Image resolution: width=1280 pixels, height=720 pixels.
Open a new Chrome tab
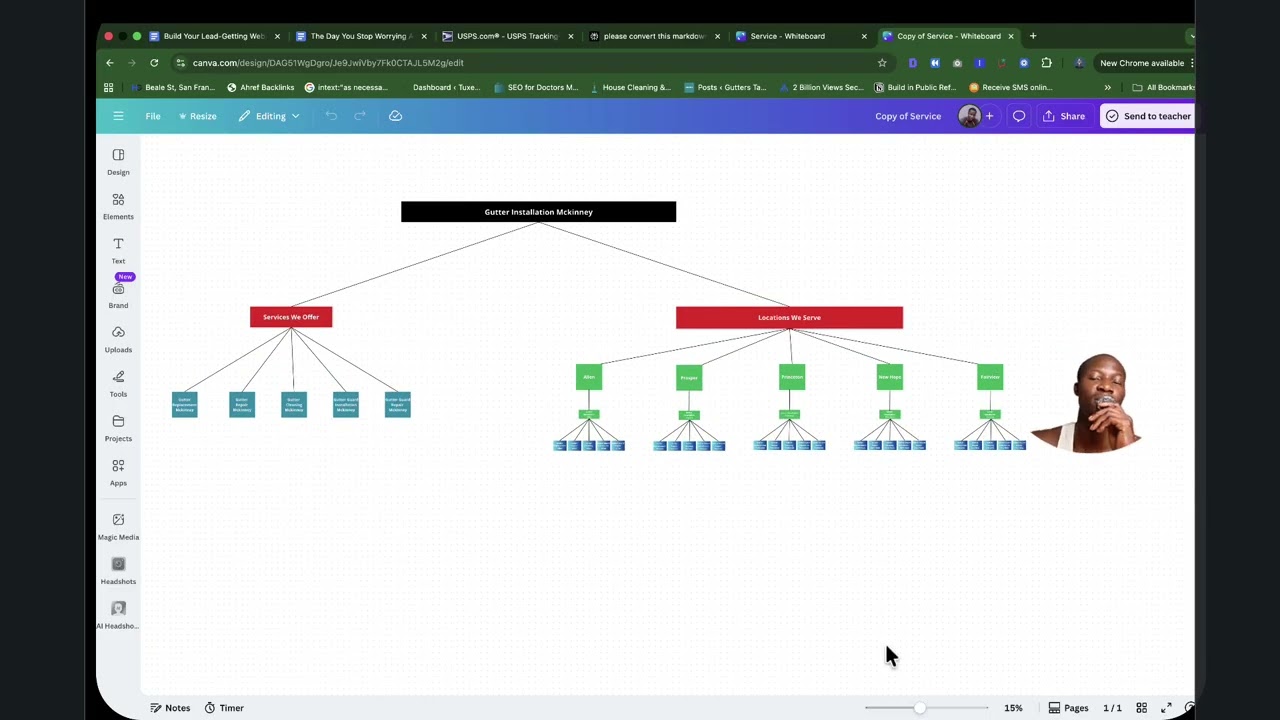click(1033, 36)
